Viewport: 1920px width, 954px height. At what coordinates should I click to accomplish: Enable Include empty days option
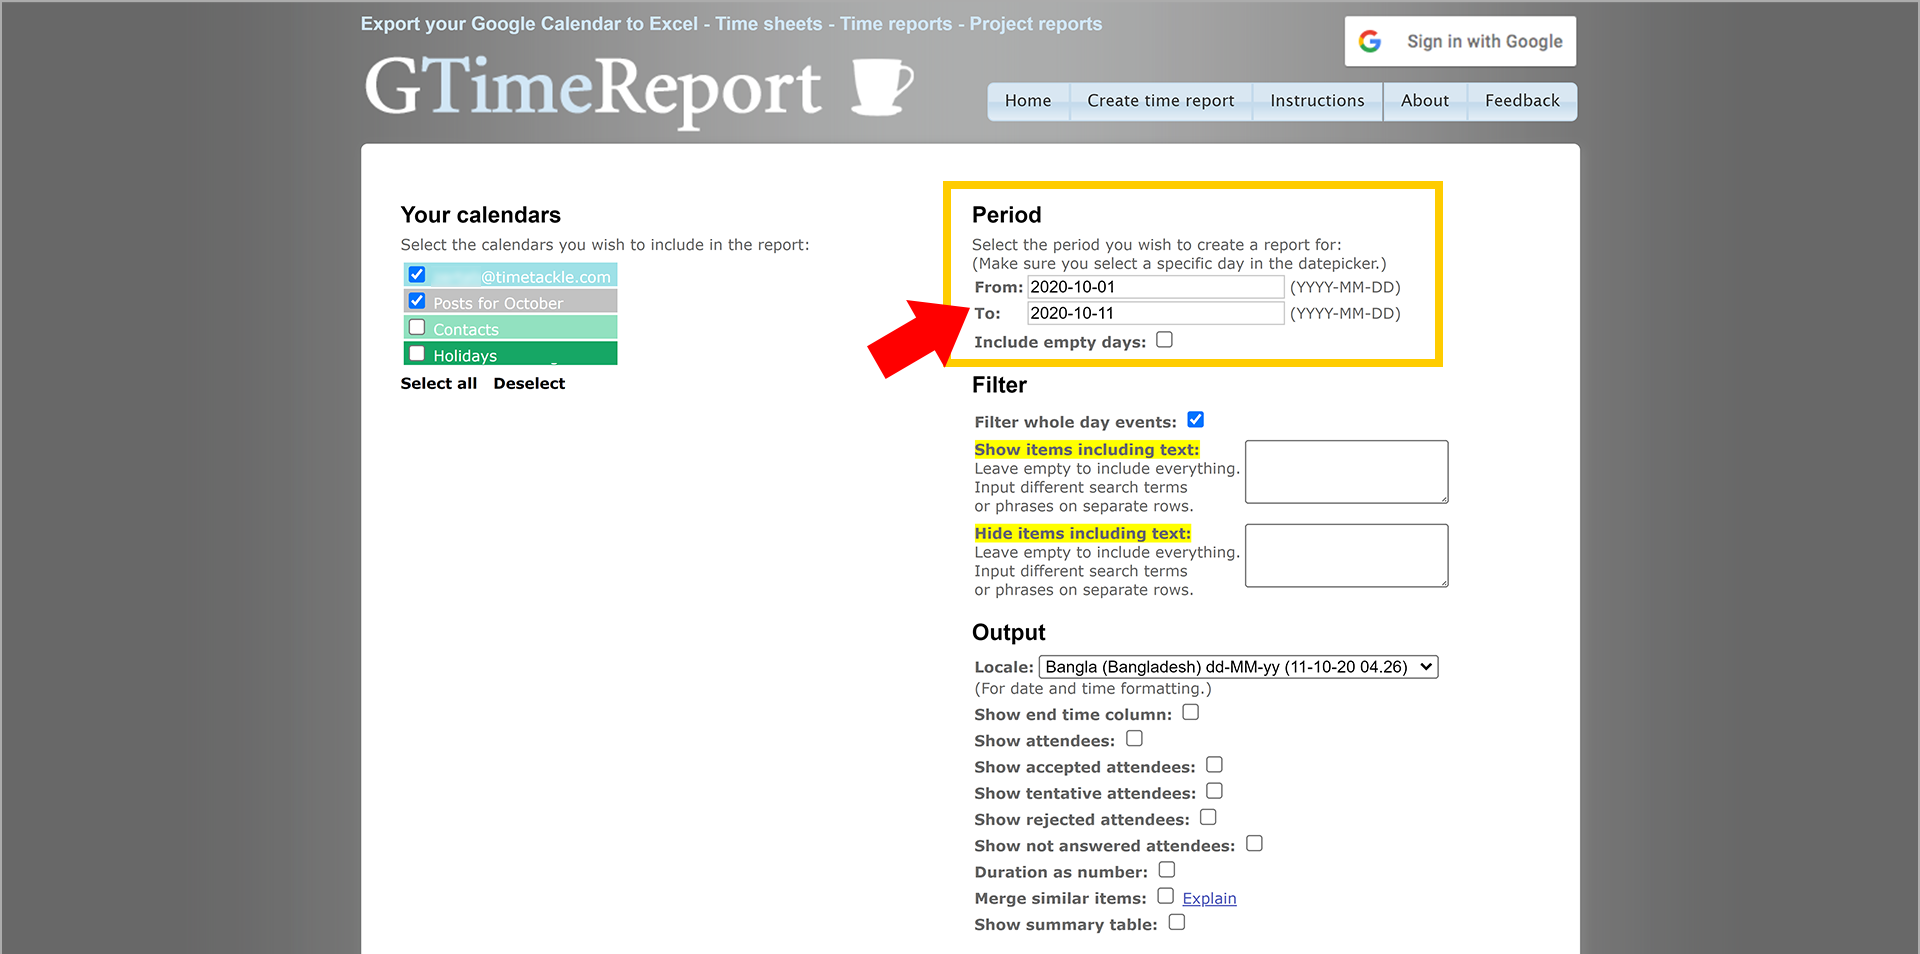pos(1164,340)
